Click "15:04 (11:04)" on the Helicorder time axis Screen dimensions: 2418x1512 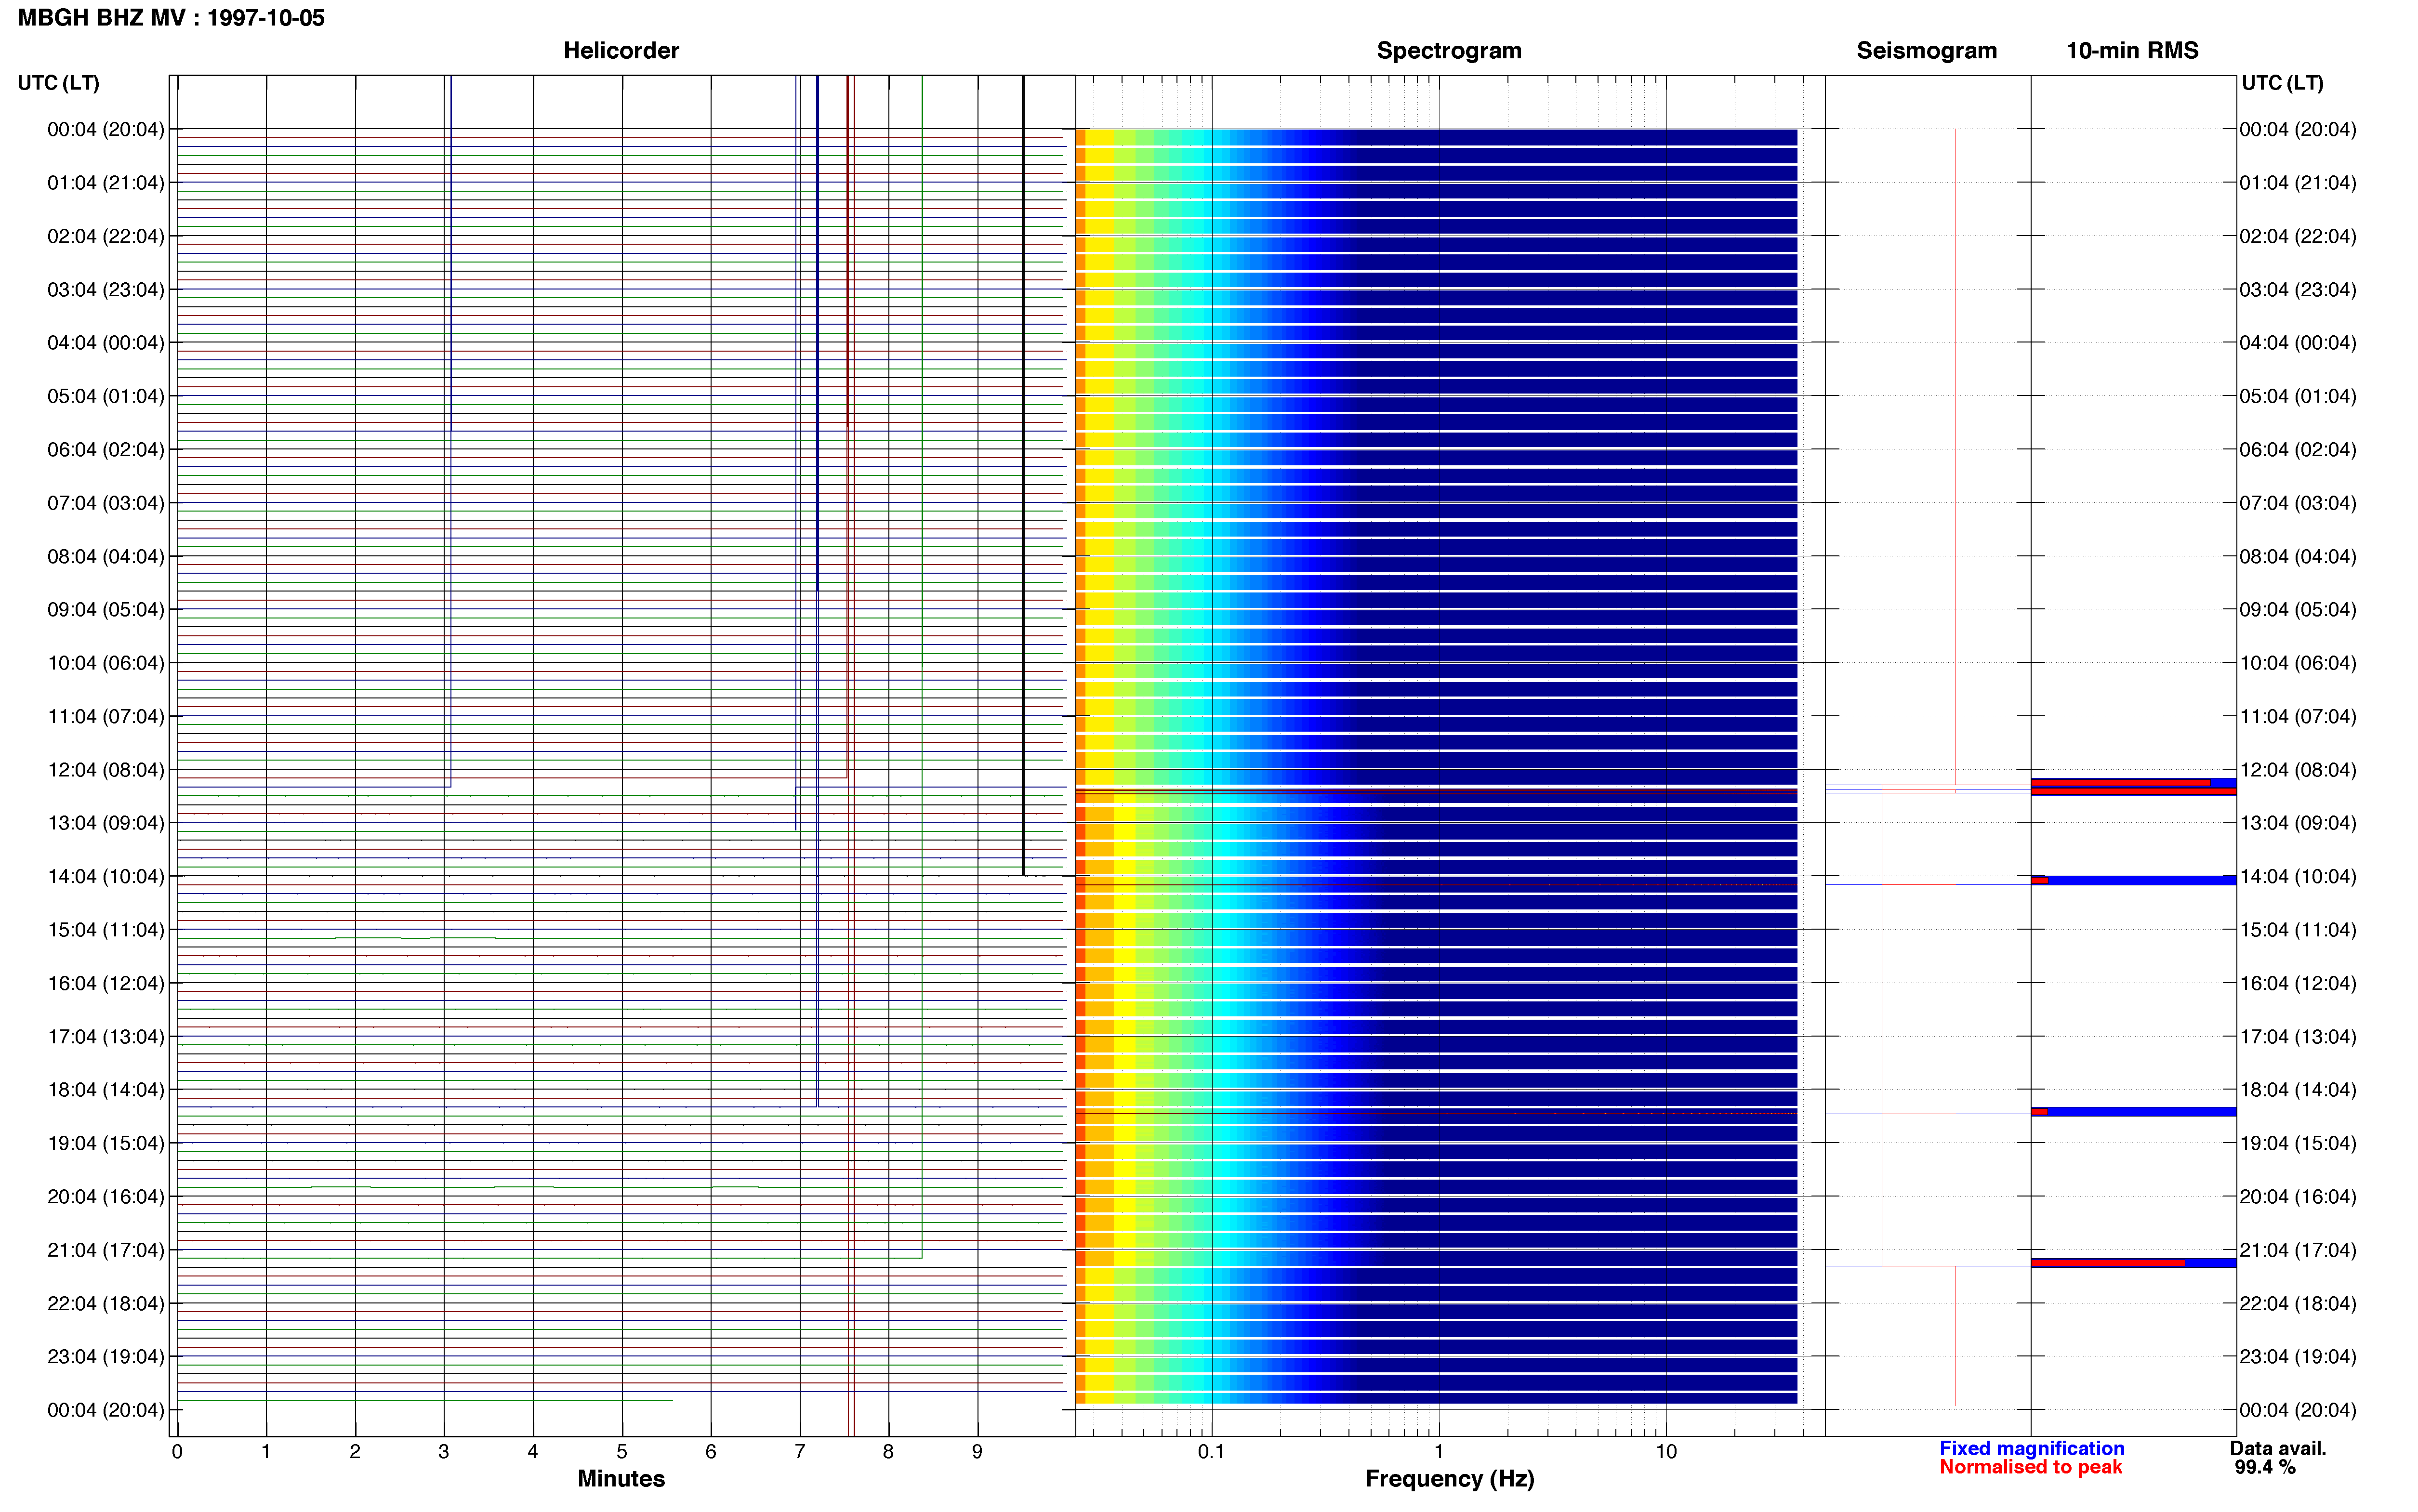(x=106, y=930)
